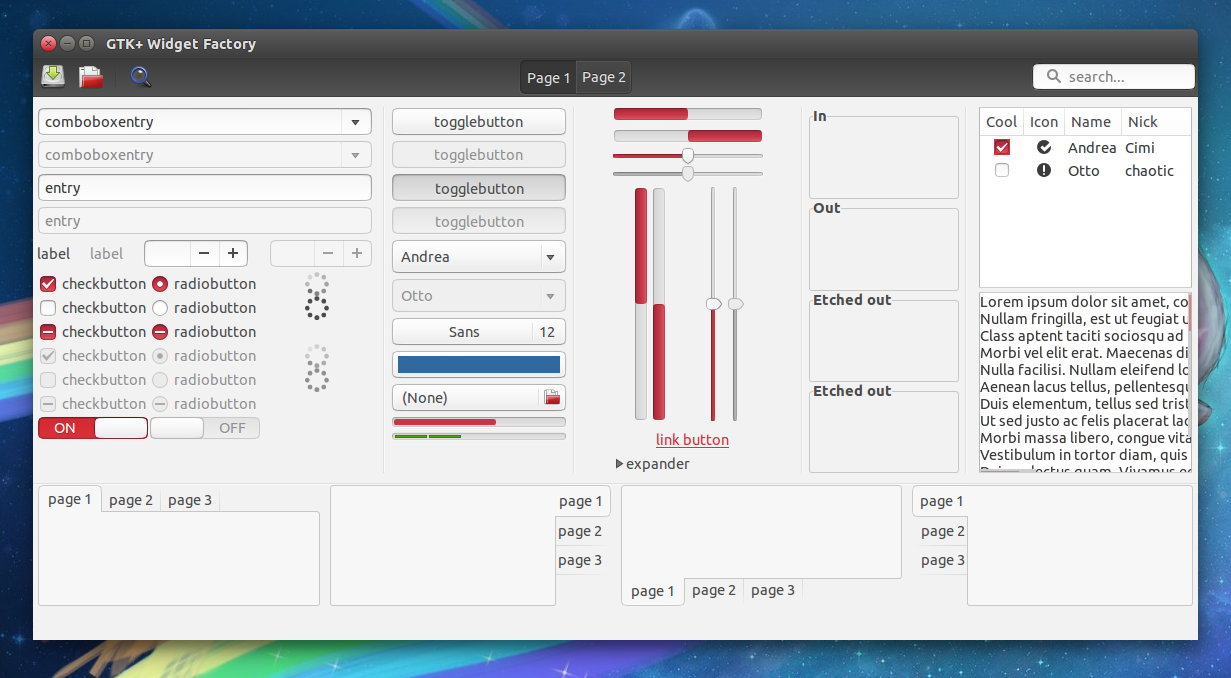Click the file chooser icon beside (None)
Image resolution: width=1231 pixels, height=678 pixels.
point(551,397)
